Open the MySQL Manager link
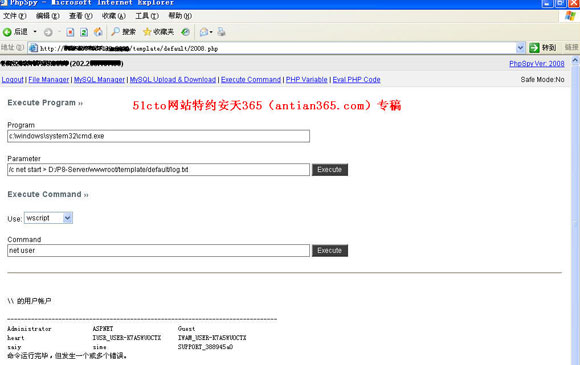The image size is (580, 365). click(x=99, y=80)
